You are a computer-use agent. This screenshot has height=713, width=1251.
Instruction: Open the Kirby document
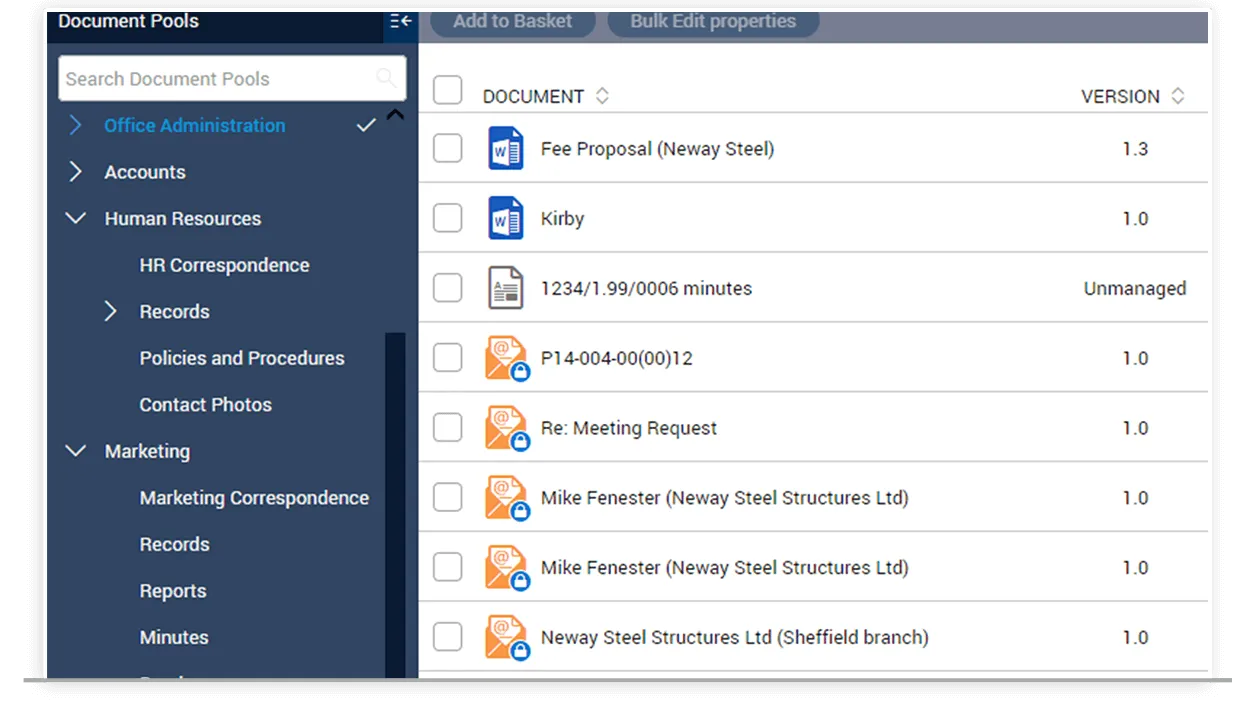pyautogui.click(x=562, y=218)
